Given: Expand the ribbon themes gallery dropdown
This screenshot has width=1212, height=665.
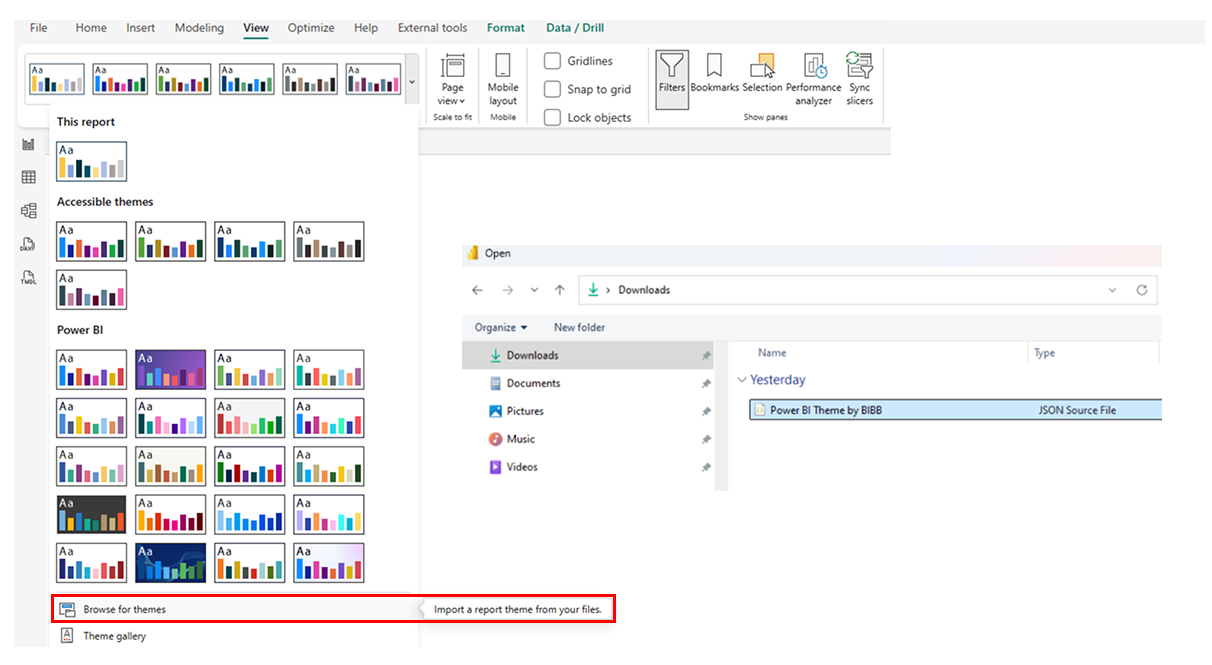Looking at the screenshot, I should click(x=412, y=80).
